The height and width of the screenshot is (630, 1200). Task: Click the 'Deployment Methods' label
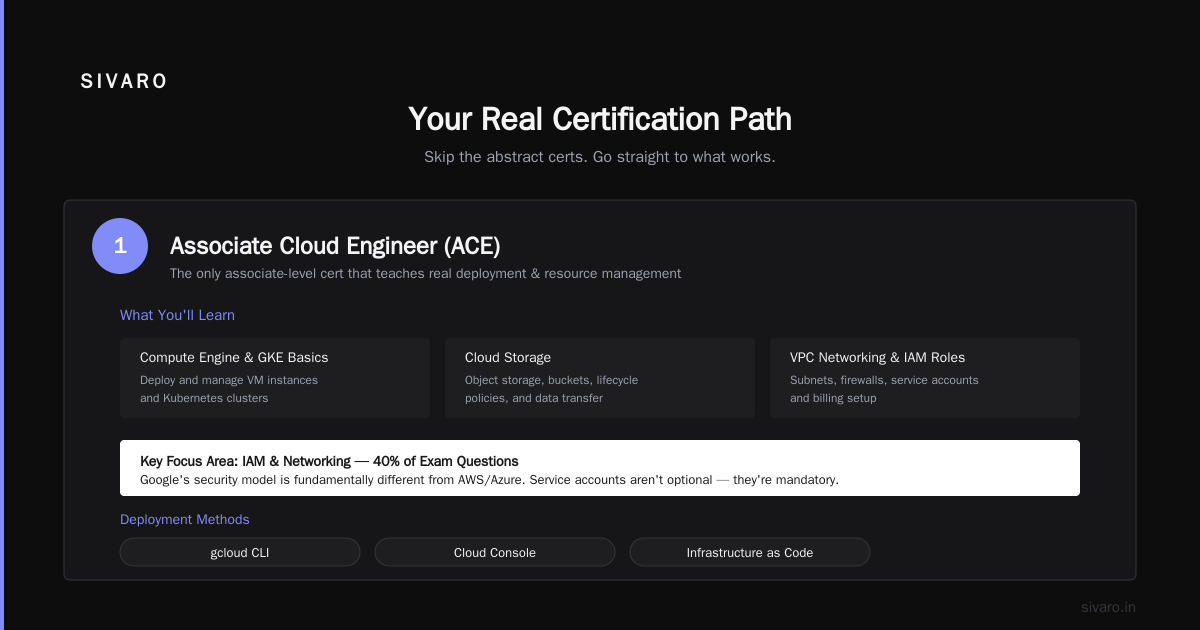tap(185, 519)
